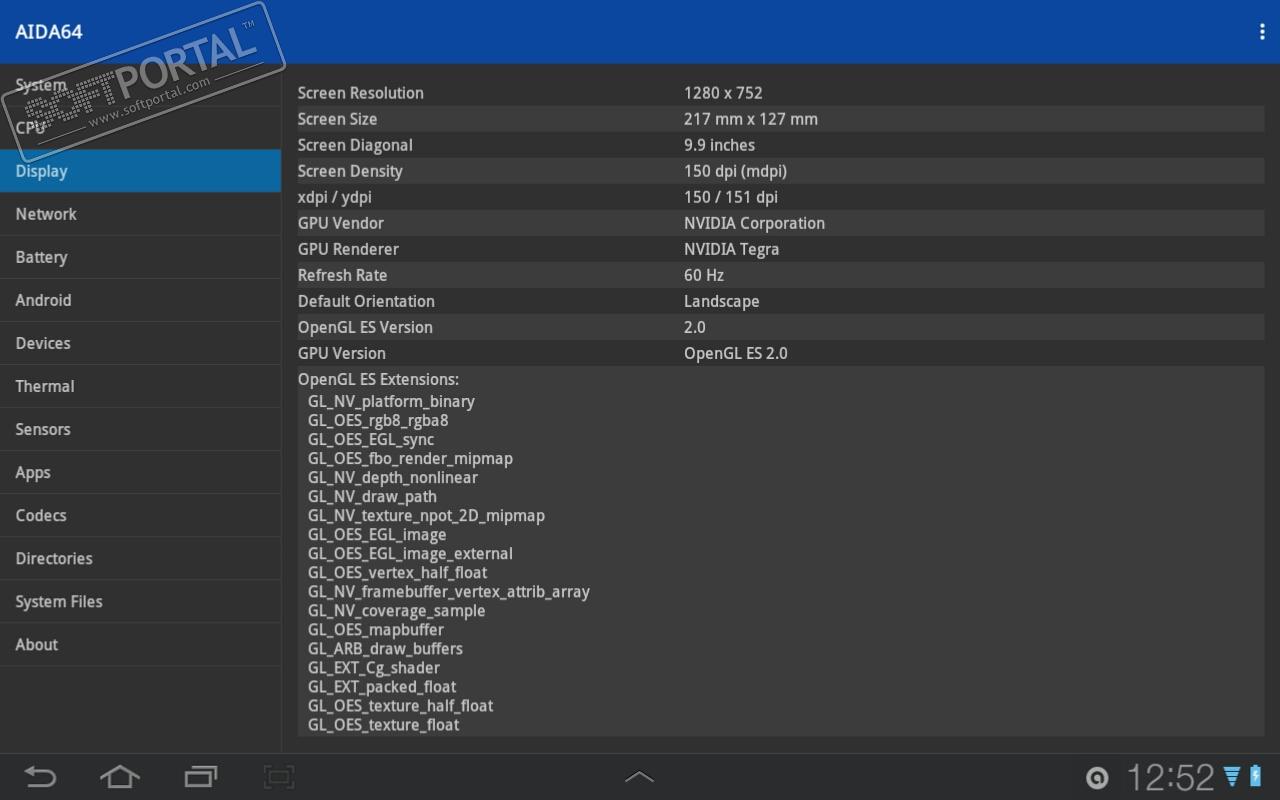View the Directories section
Image resolution: width=1280 pixels, height=800 pixels.
pyautogui.click(x=140, y=558)
